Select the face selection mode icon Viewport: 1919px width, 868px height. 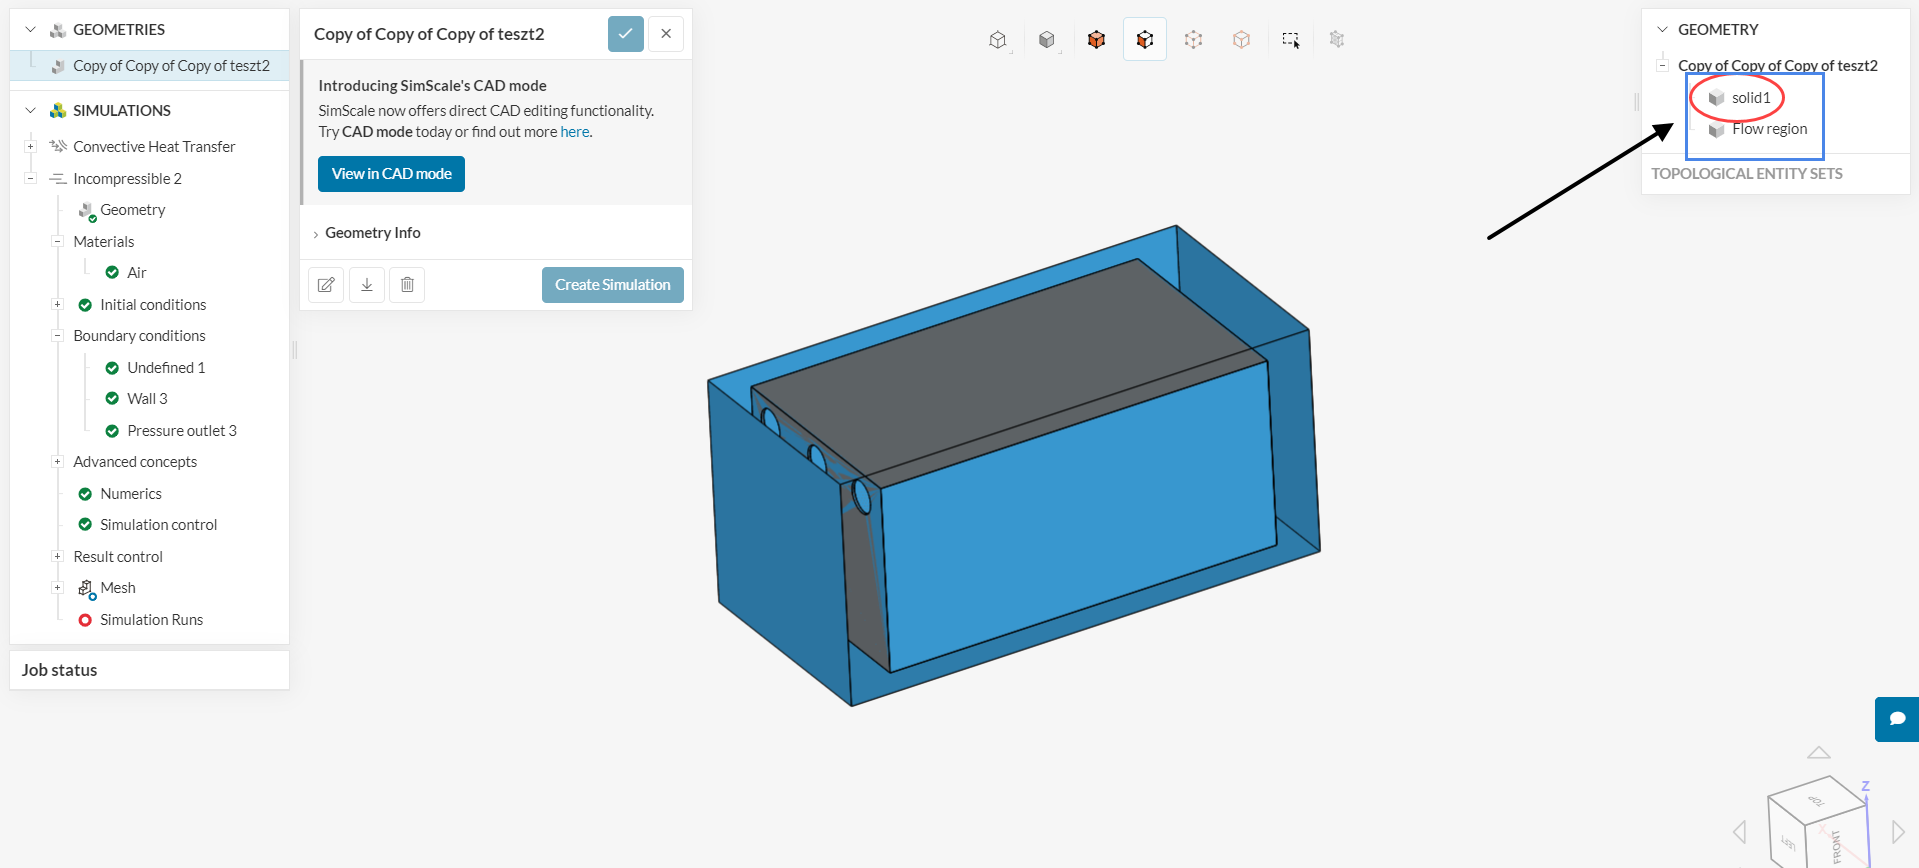coord(1145,40)
